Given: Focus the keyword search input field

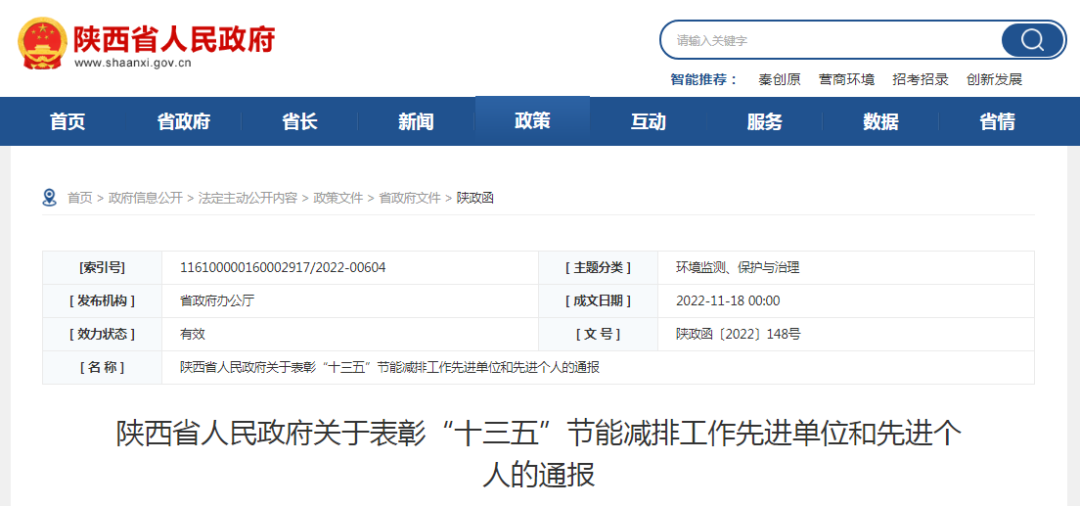Looking at the screenshot, I should click(830, 41).
